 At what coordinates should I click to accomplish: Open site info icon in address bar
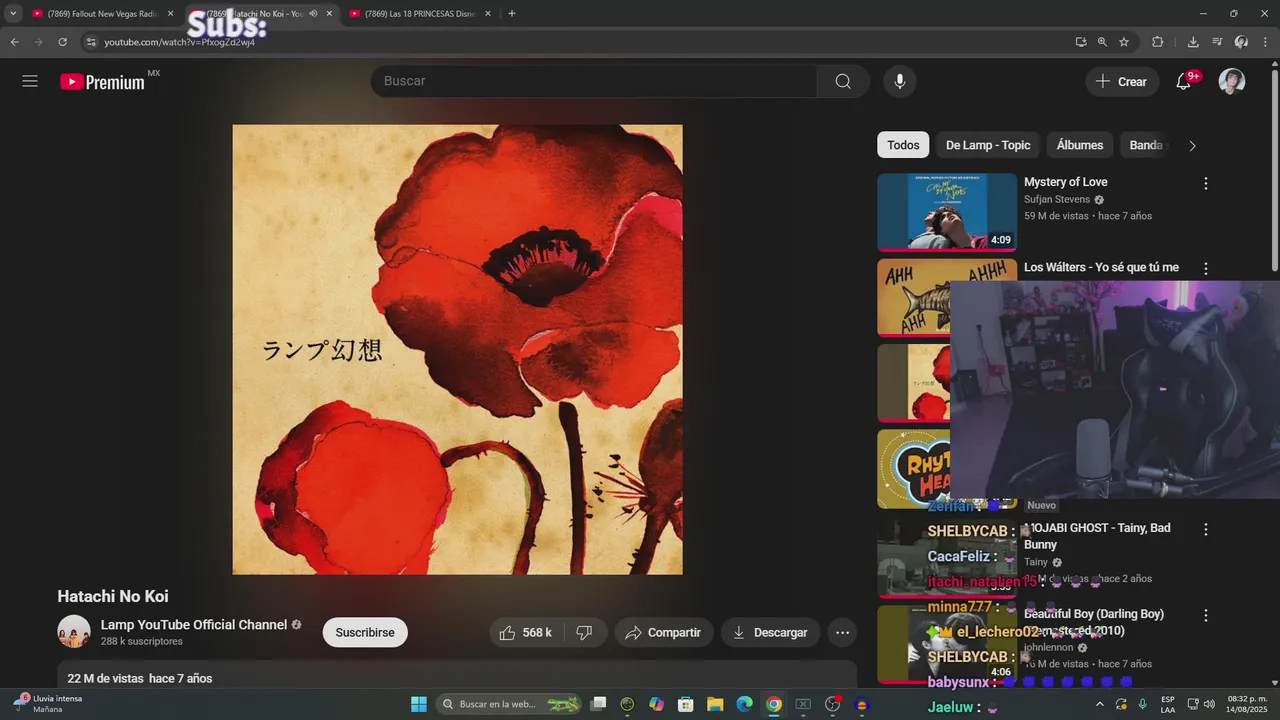90,42
